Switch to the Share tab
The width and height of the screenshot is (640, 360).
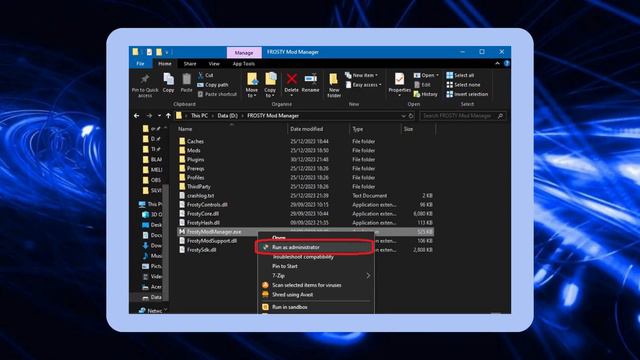tap(190, 64)
